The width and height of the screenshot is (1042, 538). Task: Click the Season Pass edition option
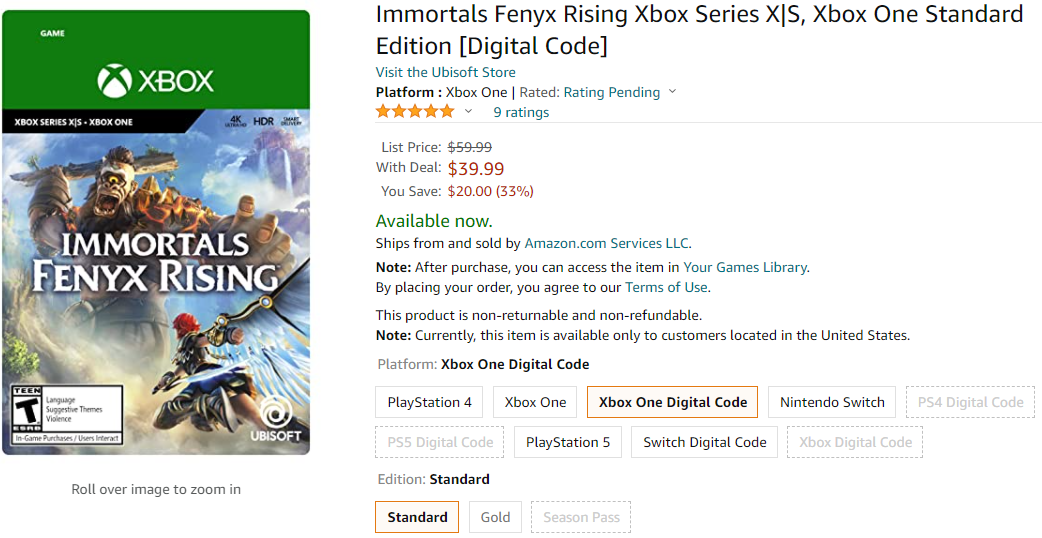581,517
